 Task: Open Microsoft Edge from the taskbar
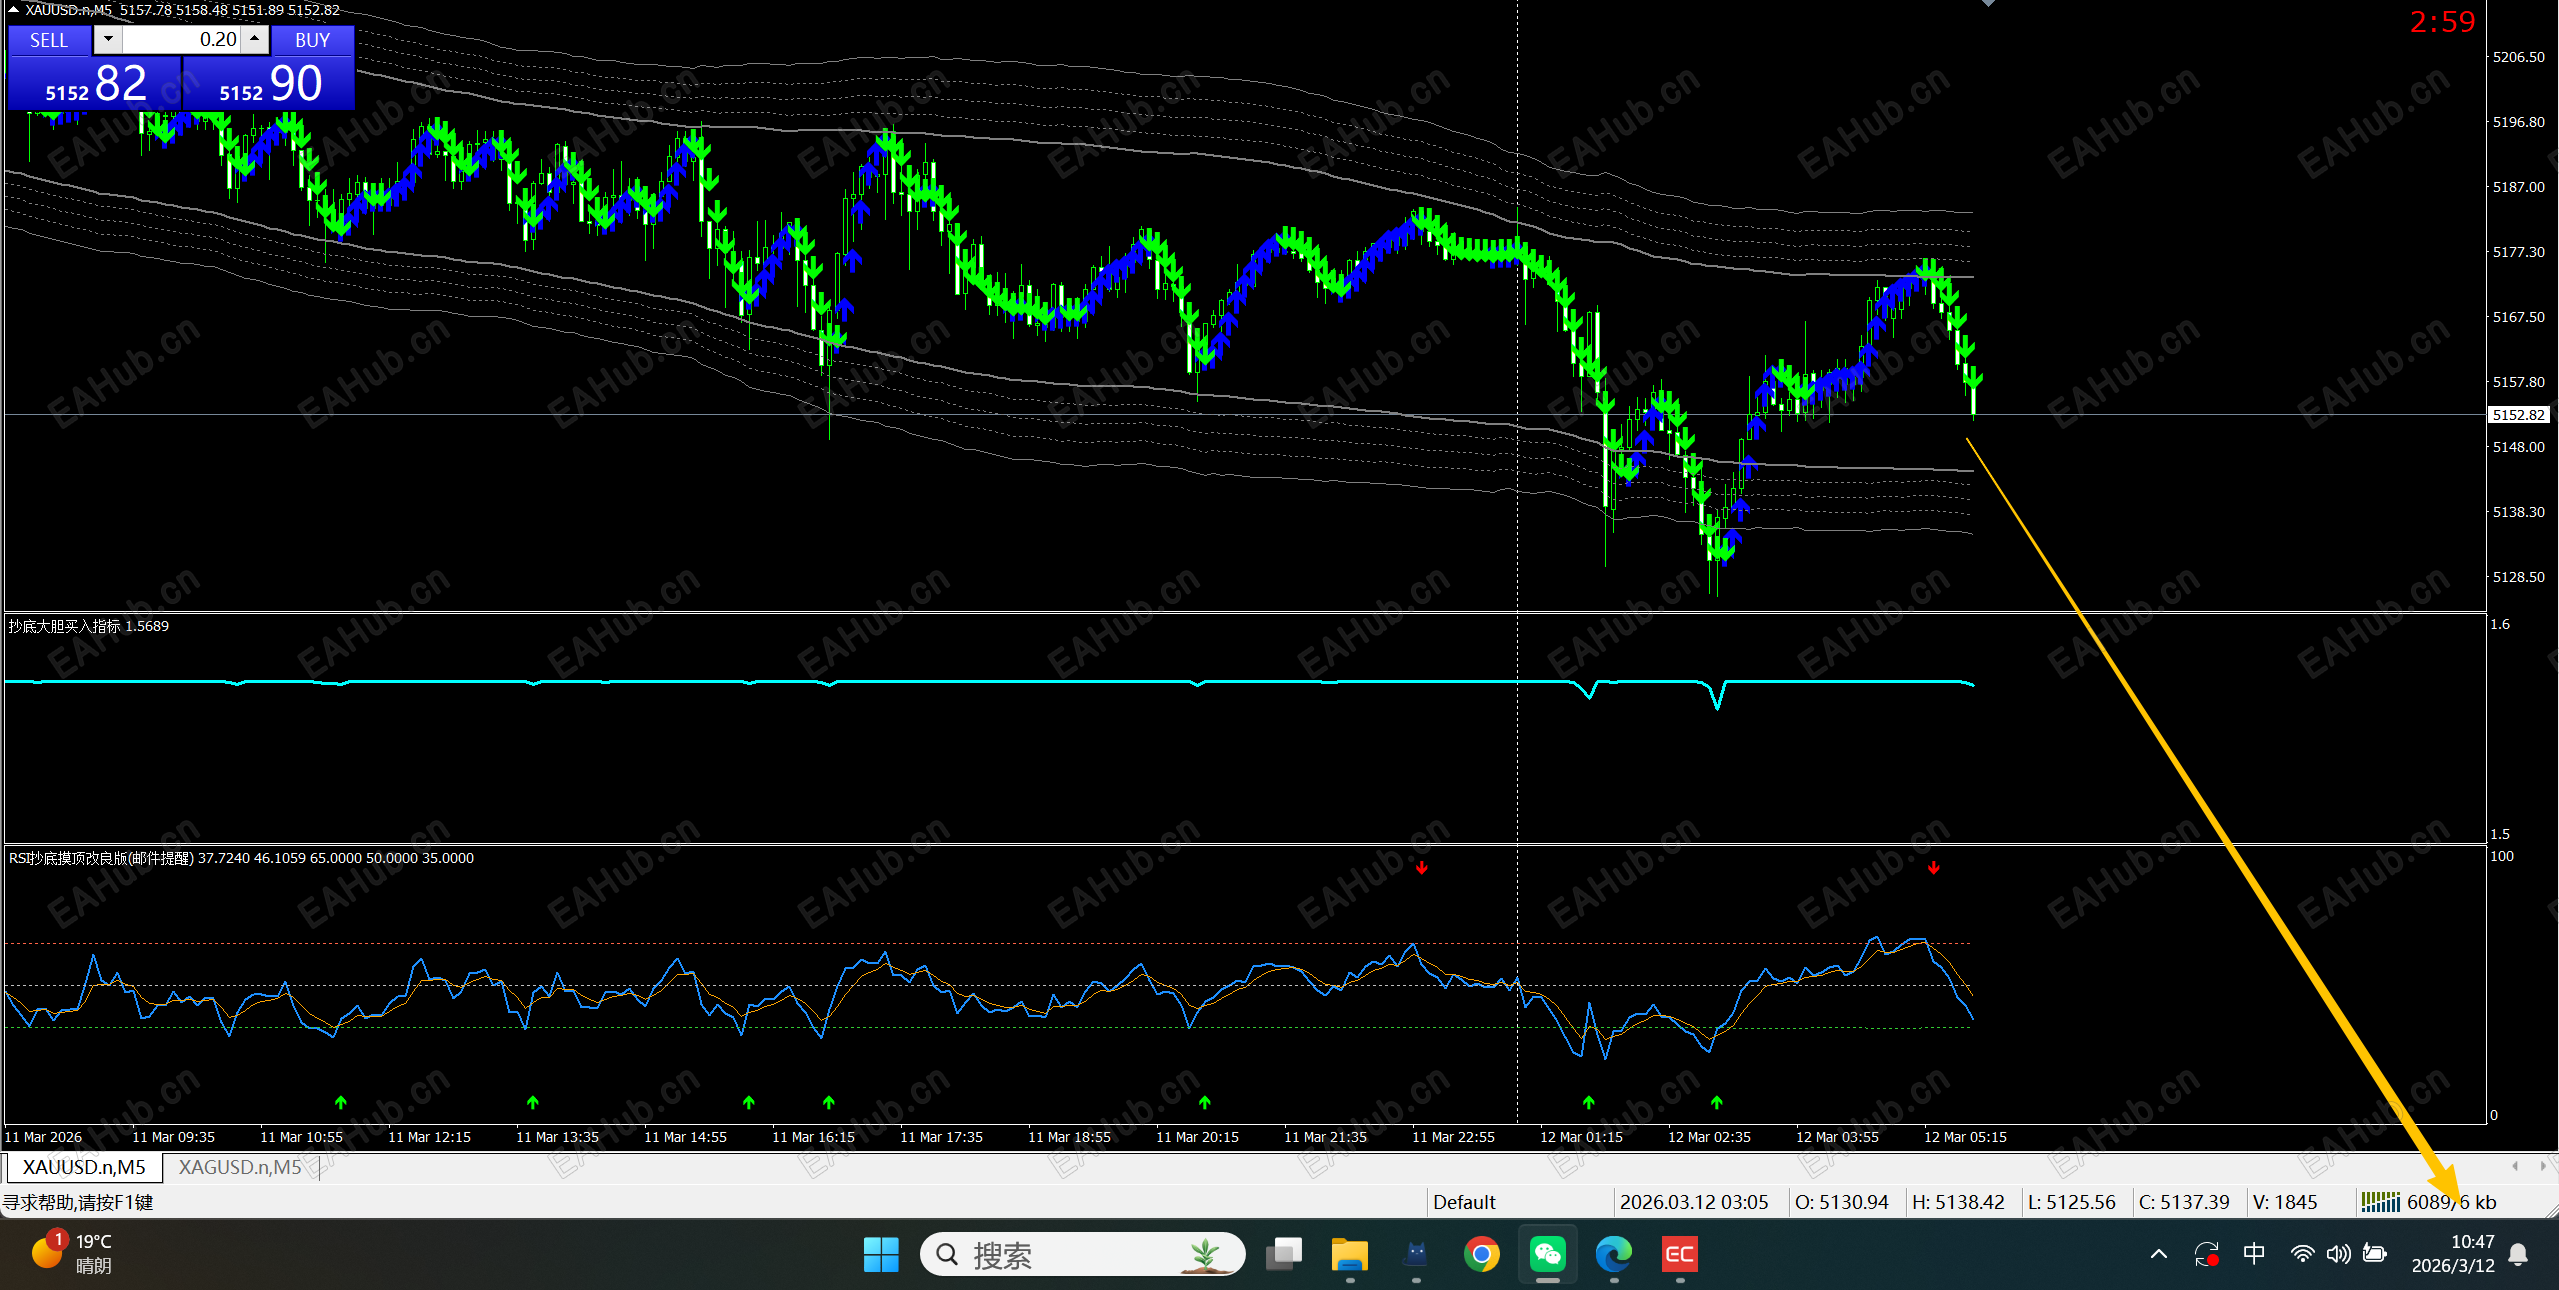(1613, 1254)
